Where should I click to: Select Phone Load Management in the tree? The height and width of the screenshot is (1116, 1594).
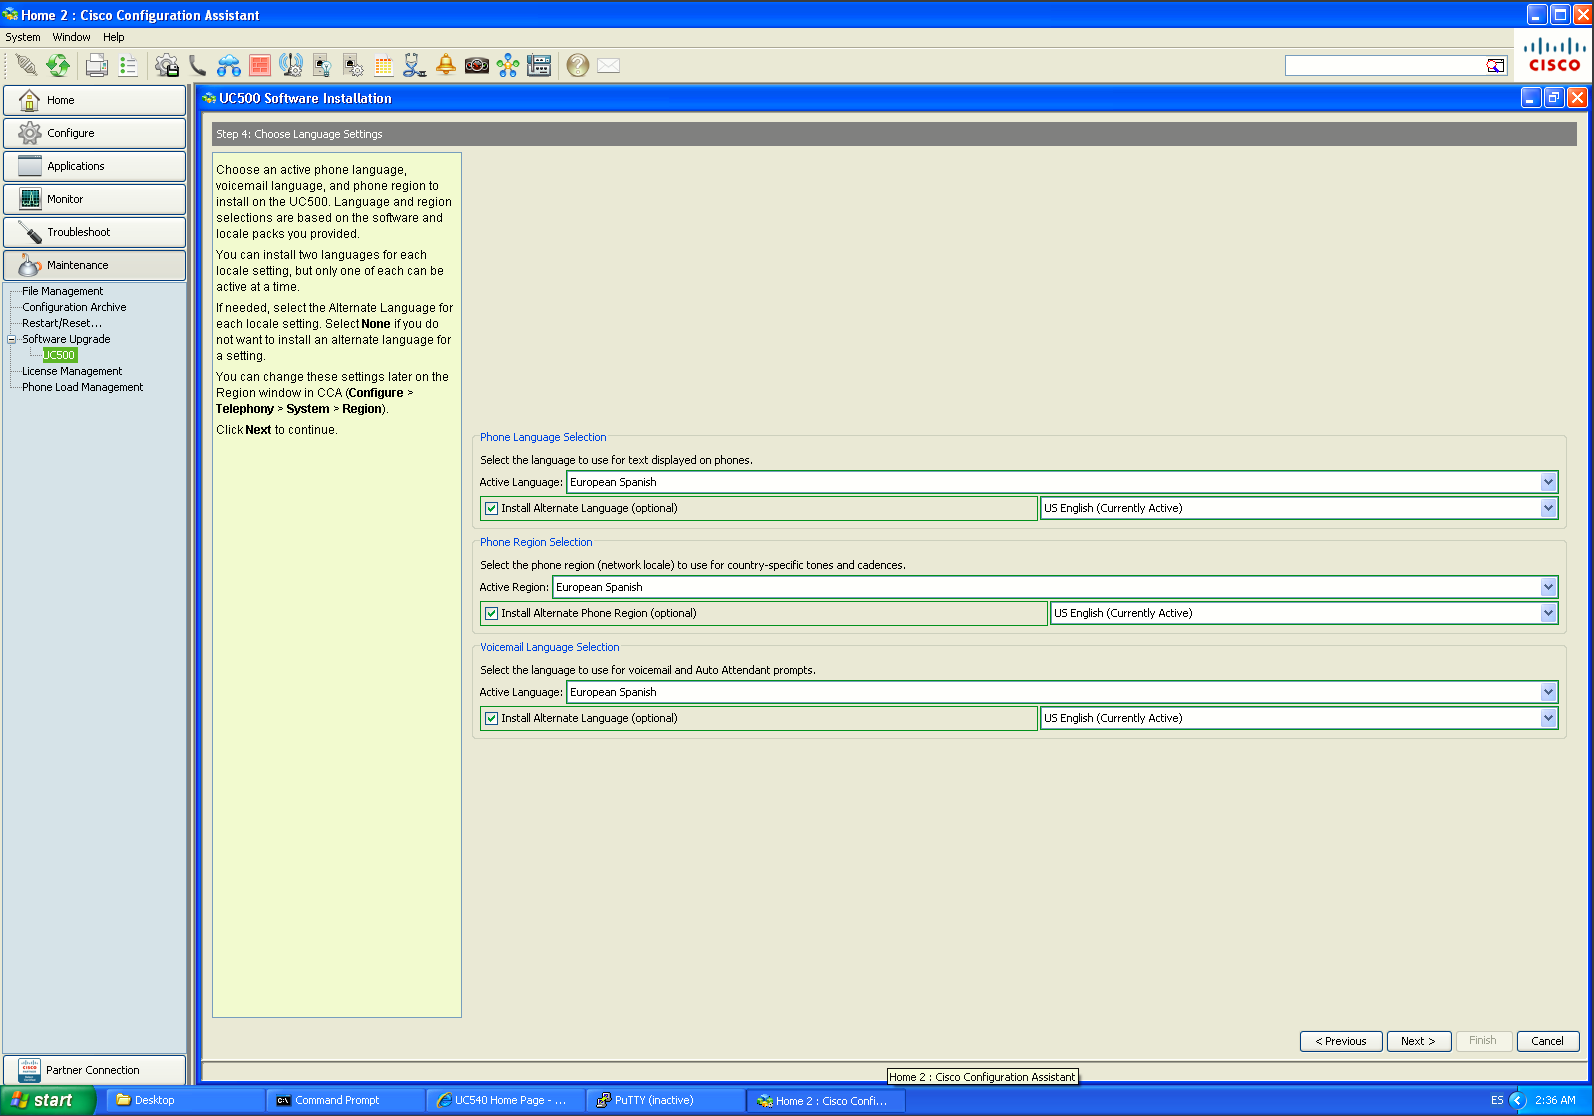(82, 387)
